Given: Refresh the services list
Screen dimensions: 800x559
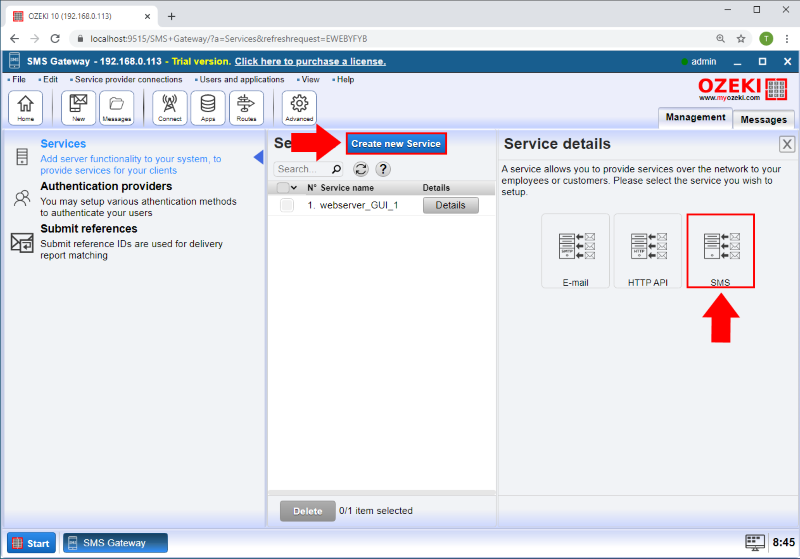Looking at the screenshot, I should pos(361,169).
